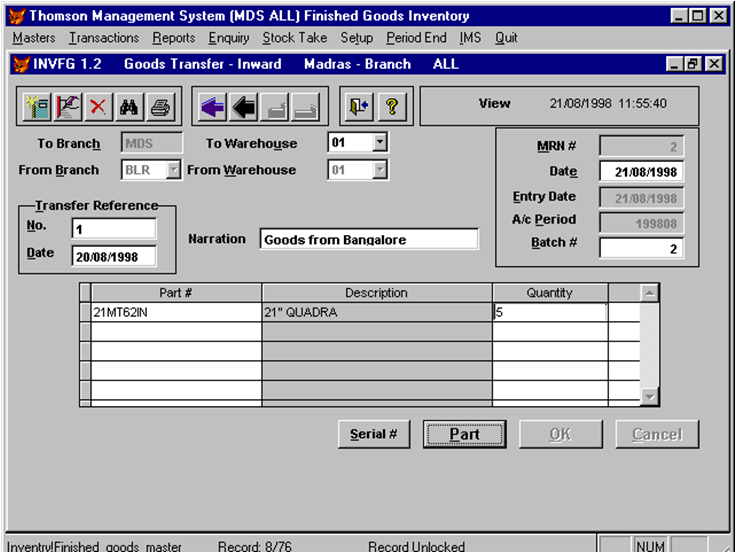The image size is (736, 553).
Task: Click the OK button
Action: pos(560,434)
